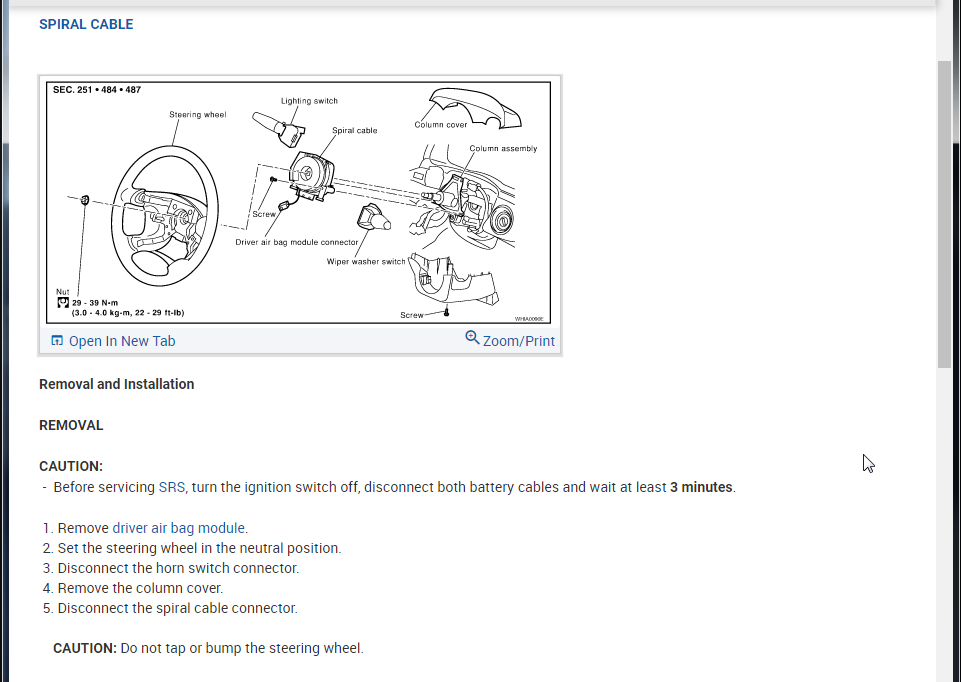
Task: Click the first CAUTION: heading
Action: (71, 466)
